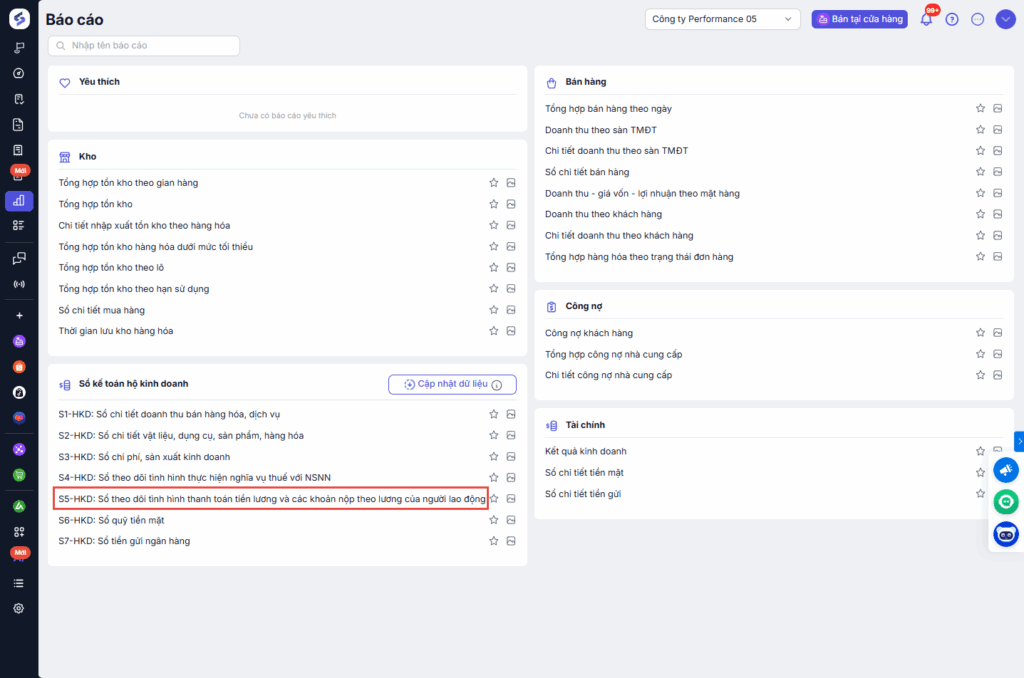
Task: Favorite the Công nợ khách hàng report
Action: pos(980,333)
